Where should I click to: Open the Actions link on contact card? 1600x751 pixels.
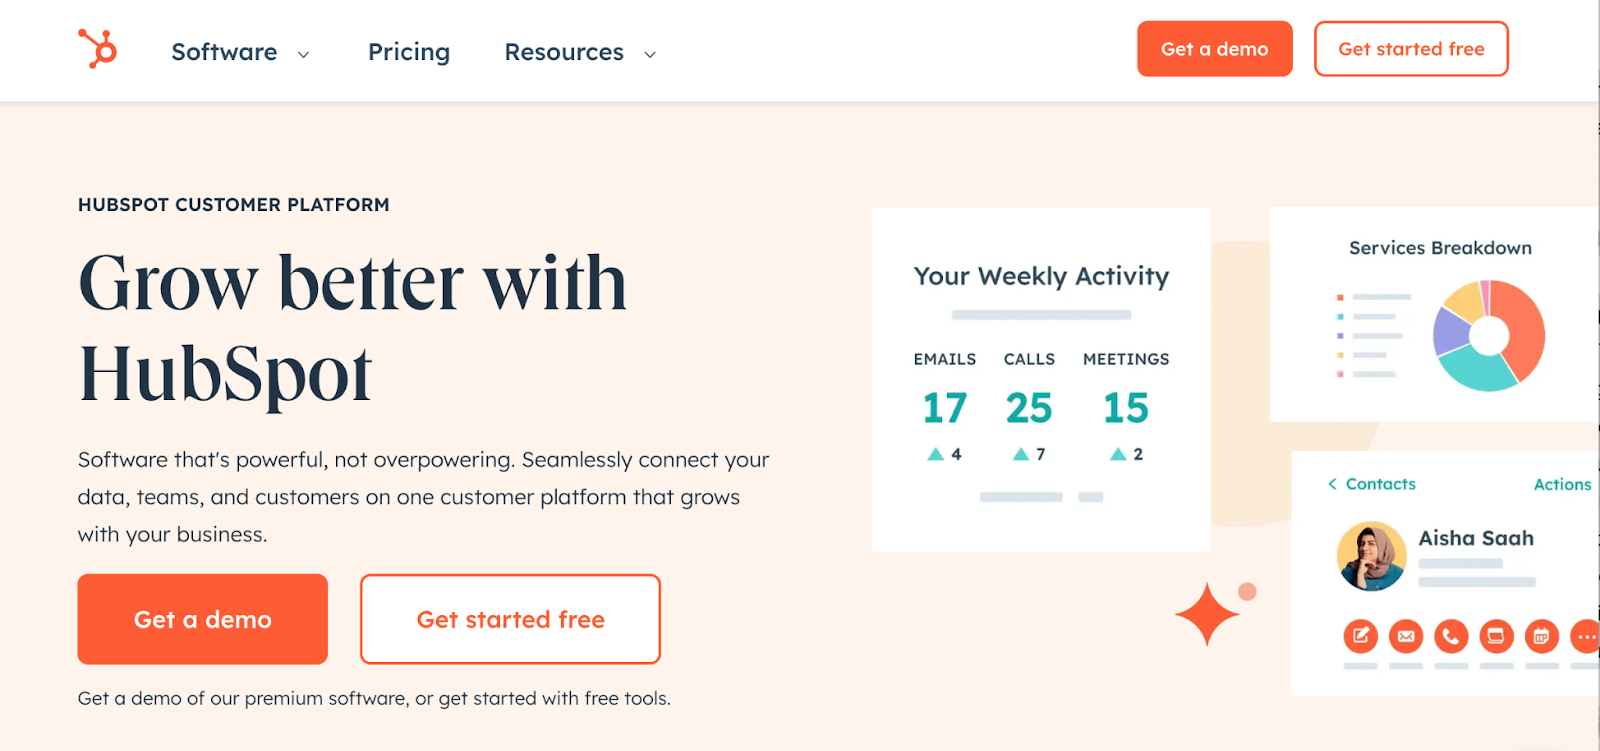(x=1562, y=484)
